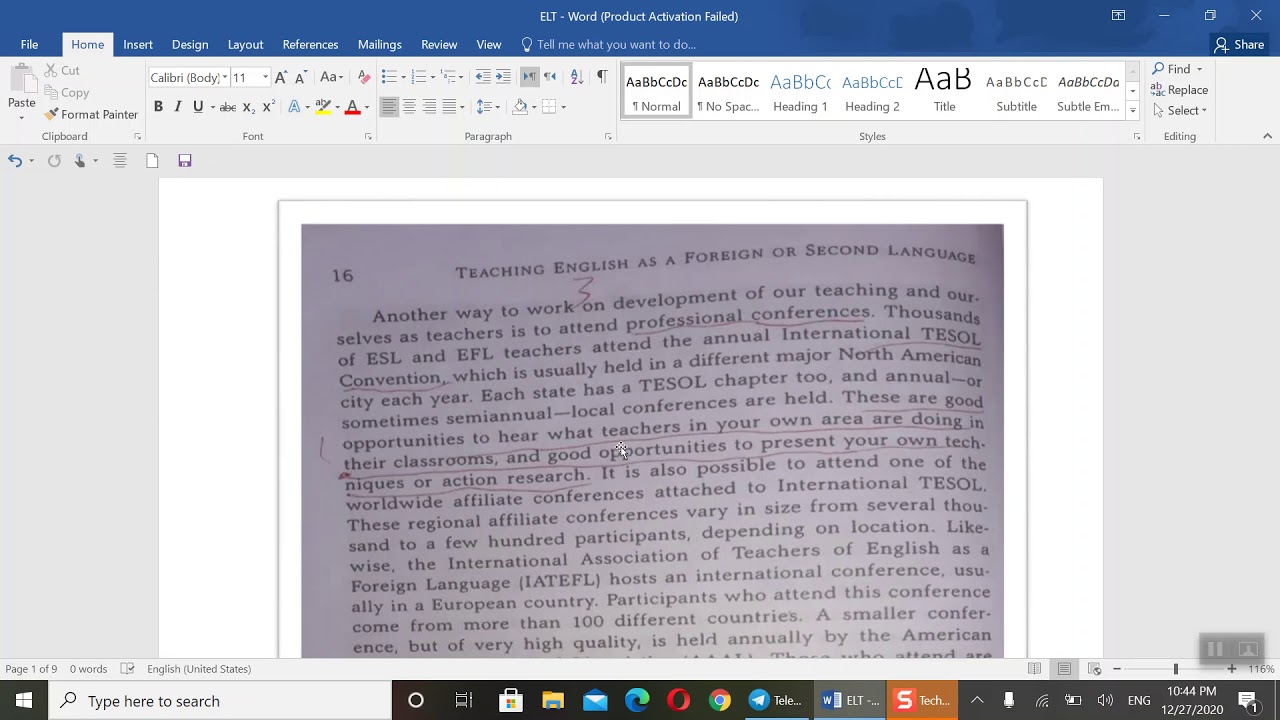Toggle Underline formatting
Viewport: 1280px width, 720px height.
198,107
